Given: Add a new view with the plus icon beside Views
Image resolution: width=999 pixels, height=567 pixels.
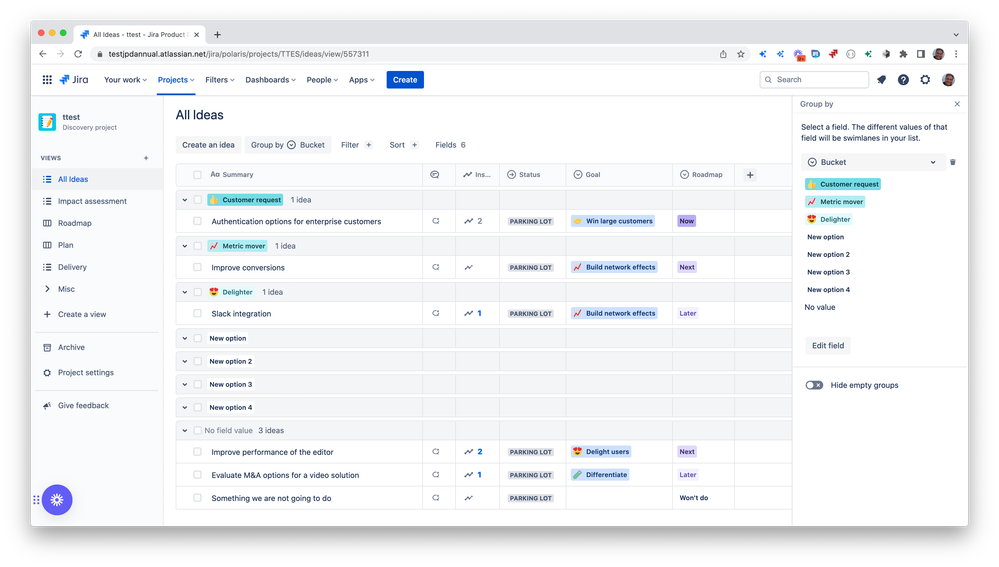Looking at the screenshot, I should (x=146, y=158).
